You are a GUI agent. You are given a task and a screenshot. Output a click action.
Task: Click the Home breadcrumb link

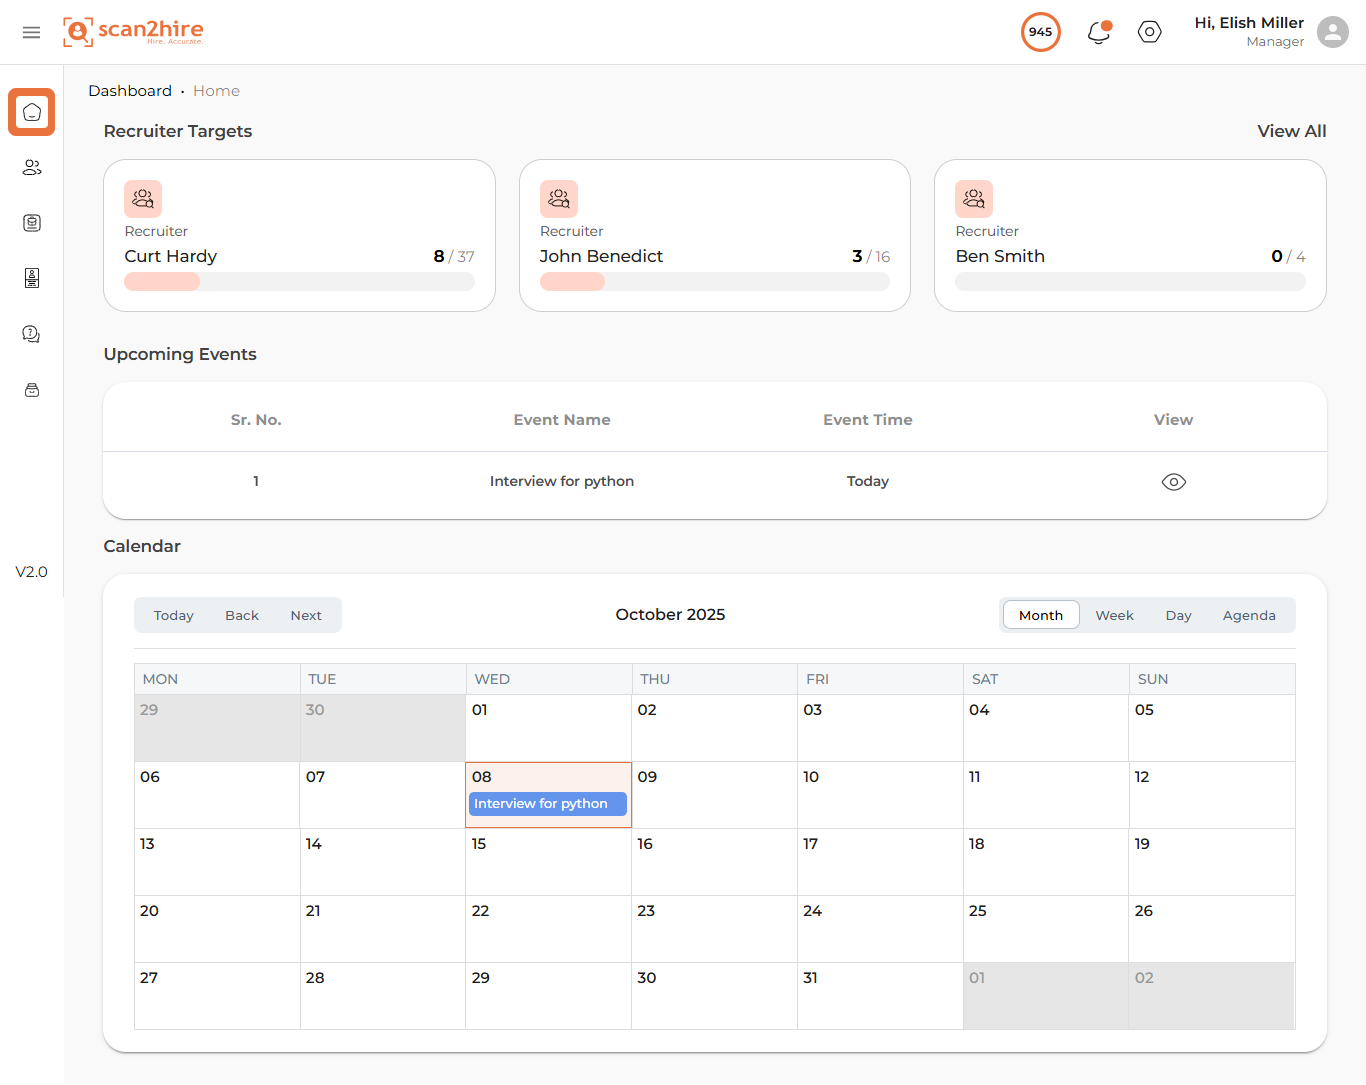tap(216, 91)
